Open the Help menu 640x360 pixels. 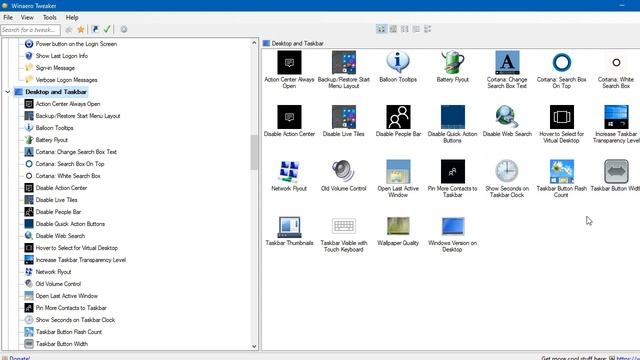(72, 18)
